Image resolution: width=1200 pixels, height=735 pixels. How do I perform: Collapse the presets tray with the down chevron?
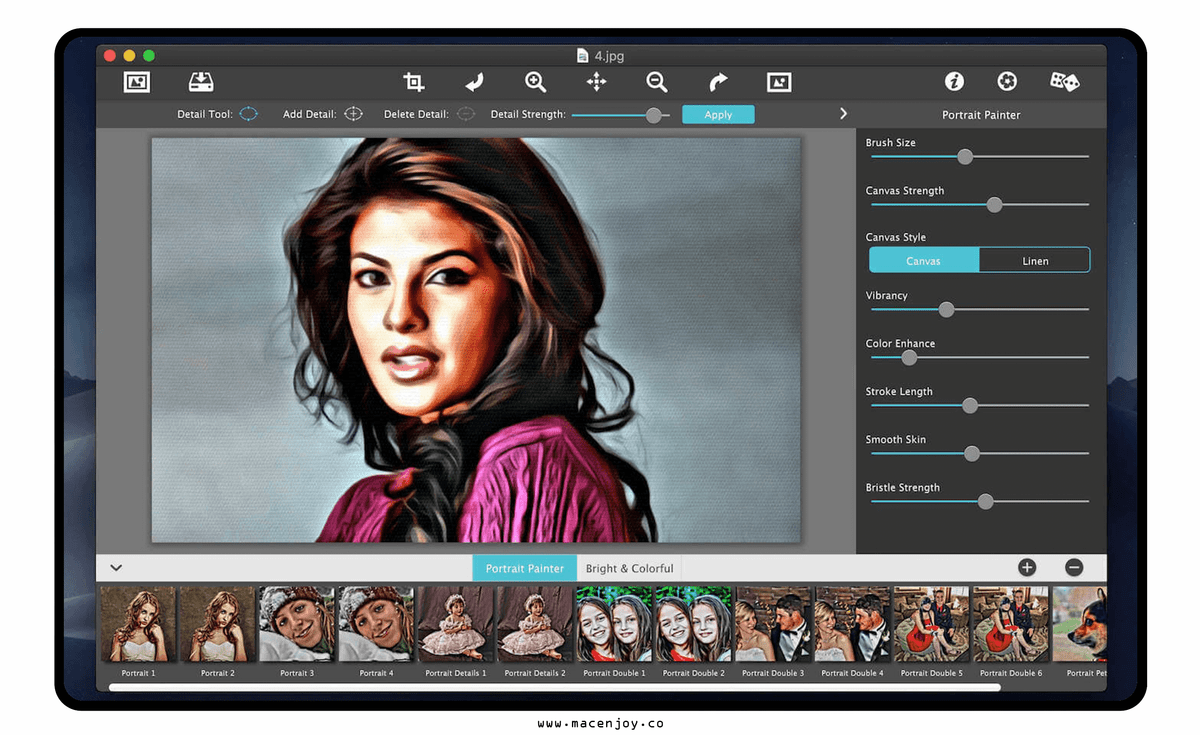click(x=116, y=568)
